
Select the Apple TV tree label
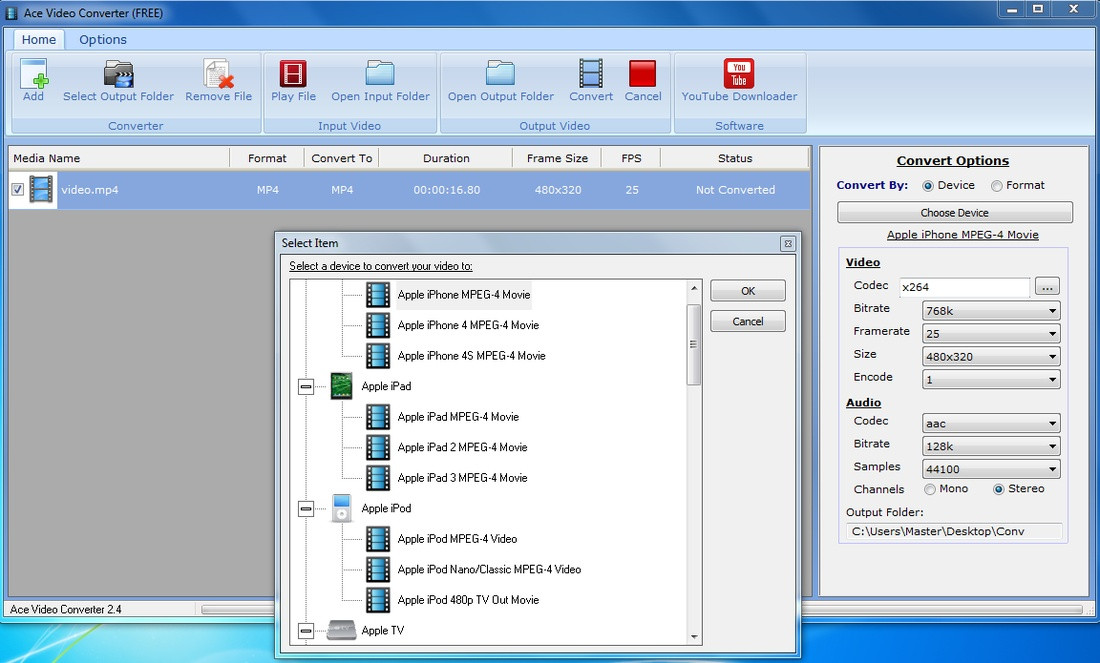382,630
